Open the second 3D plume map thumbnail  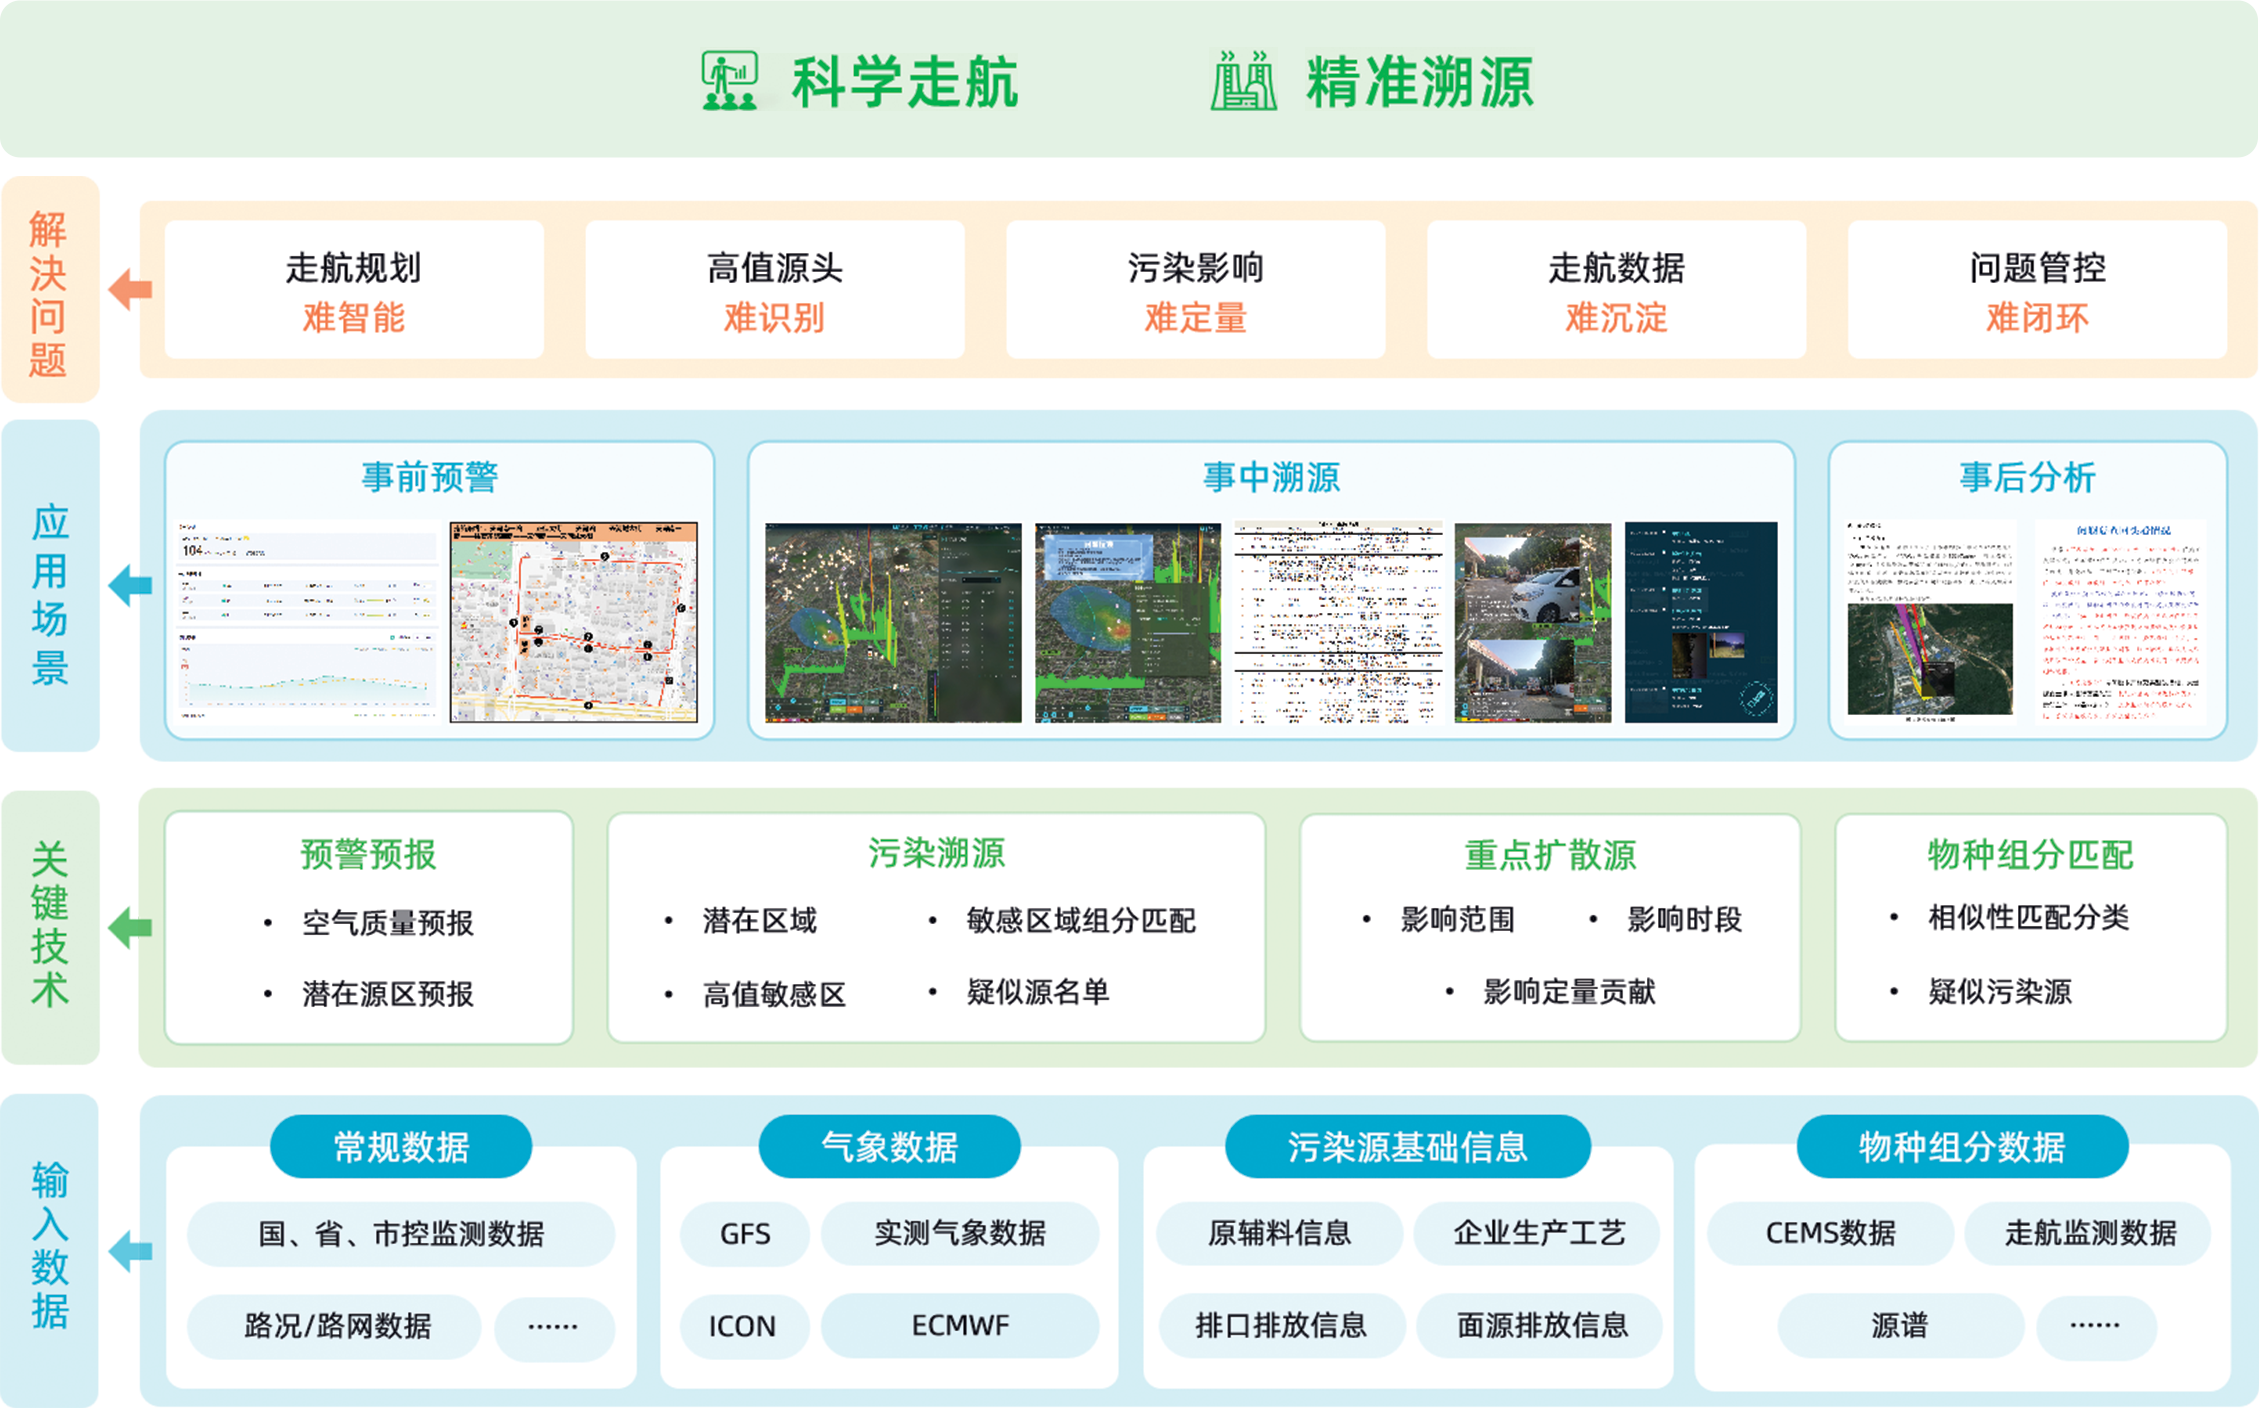(x=1128, y=622)
